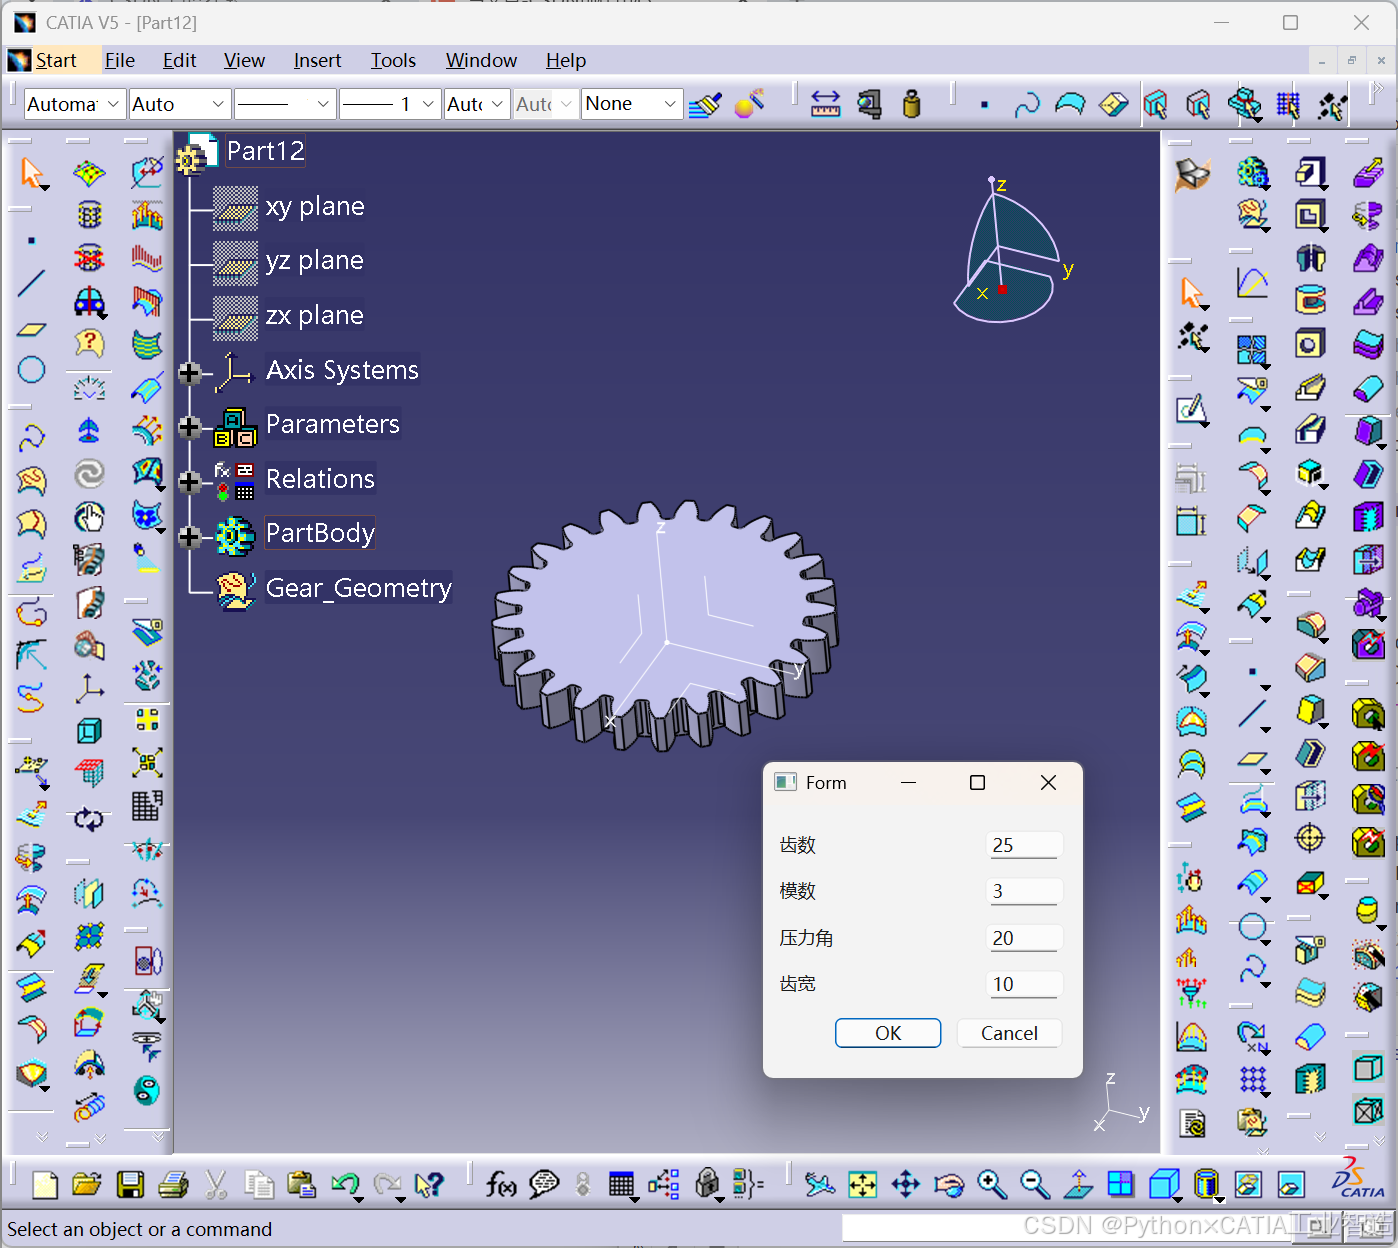Expand the PartBody tree node
Screen dimensions: 1398x1248
189,537
